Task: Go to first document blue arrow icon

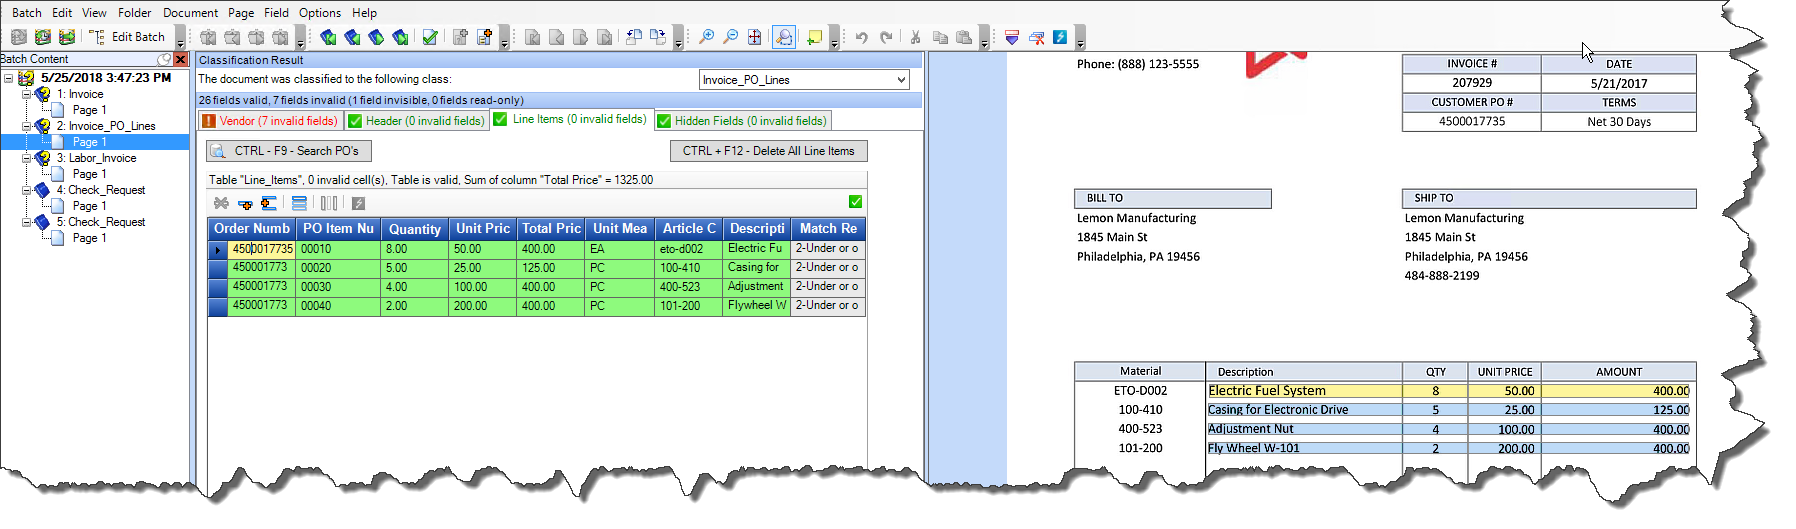Action: tap(328, 37)
